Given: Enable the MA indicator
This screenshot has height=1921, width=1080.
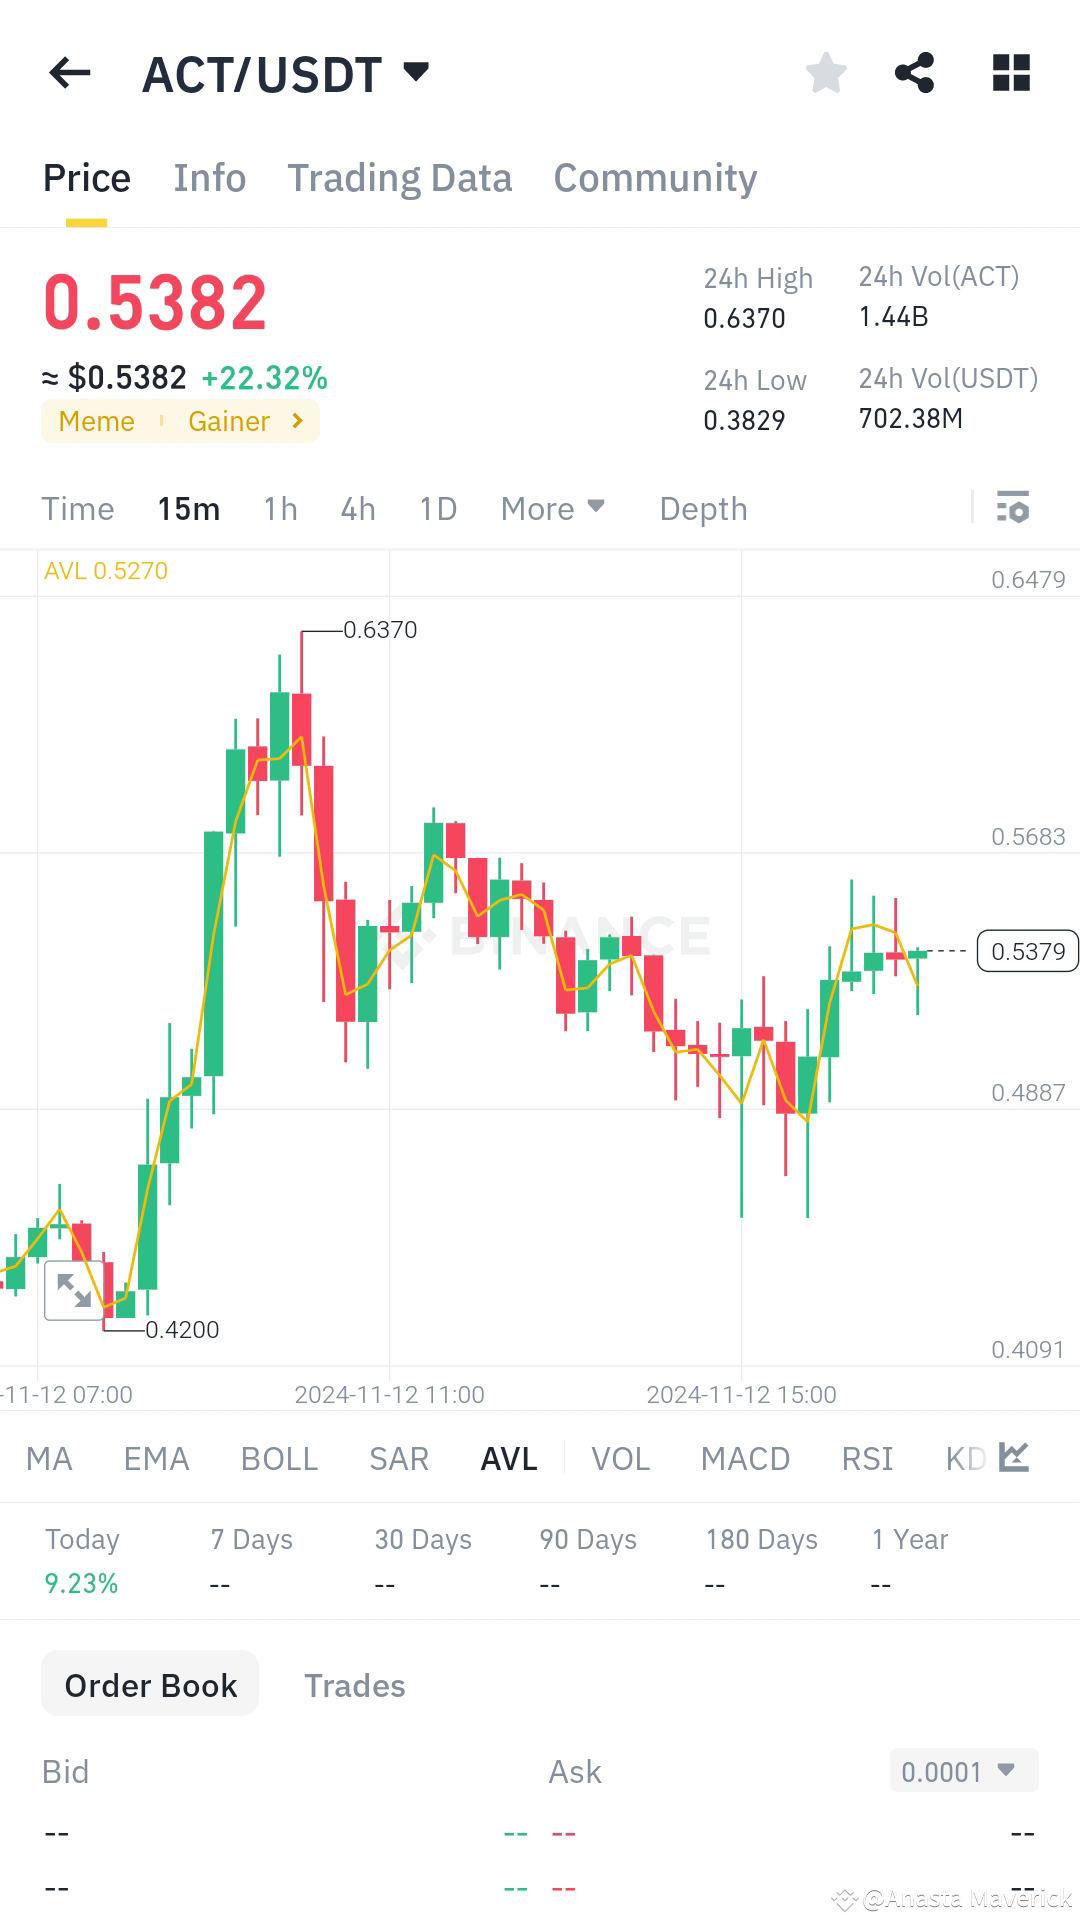Looking at the screenshot, I should click(x=48, y=1458).
